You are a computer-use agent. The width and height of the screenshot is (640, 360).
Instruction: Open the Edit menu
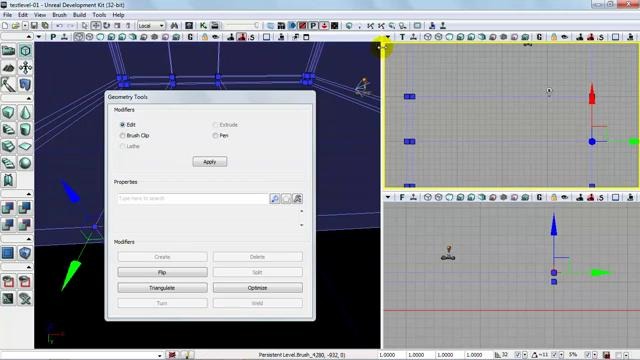click(x=23, y=15)
